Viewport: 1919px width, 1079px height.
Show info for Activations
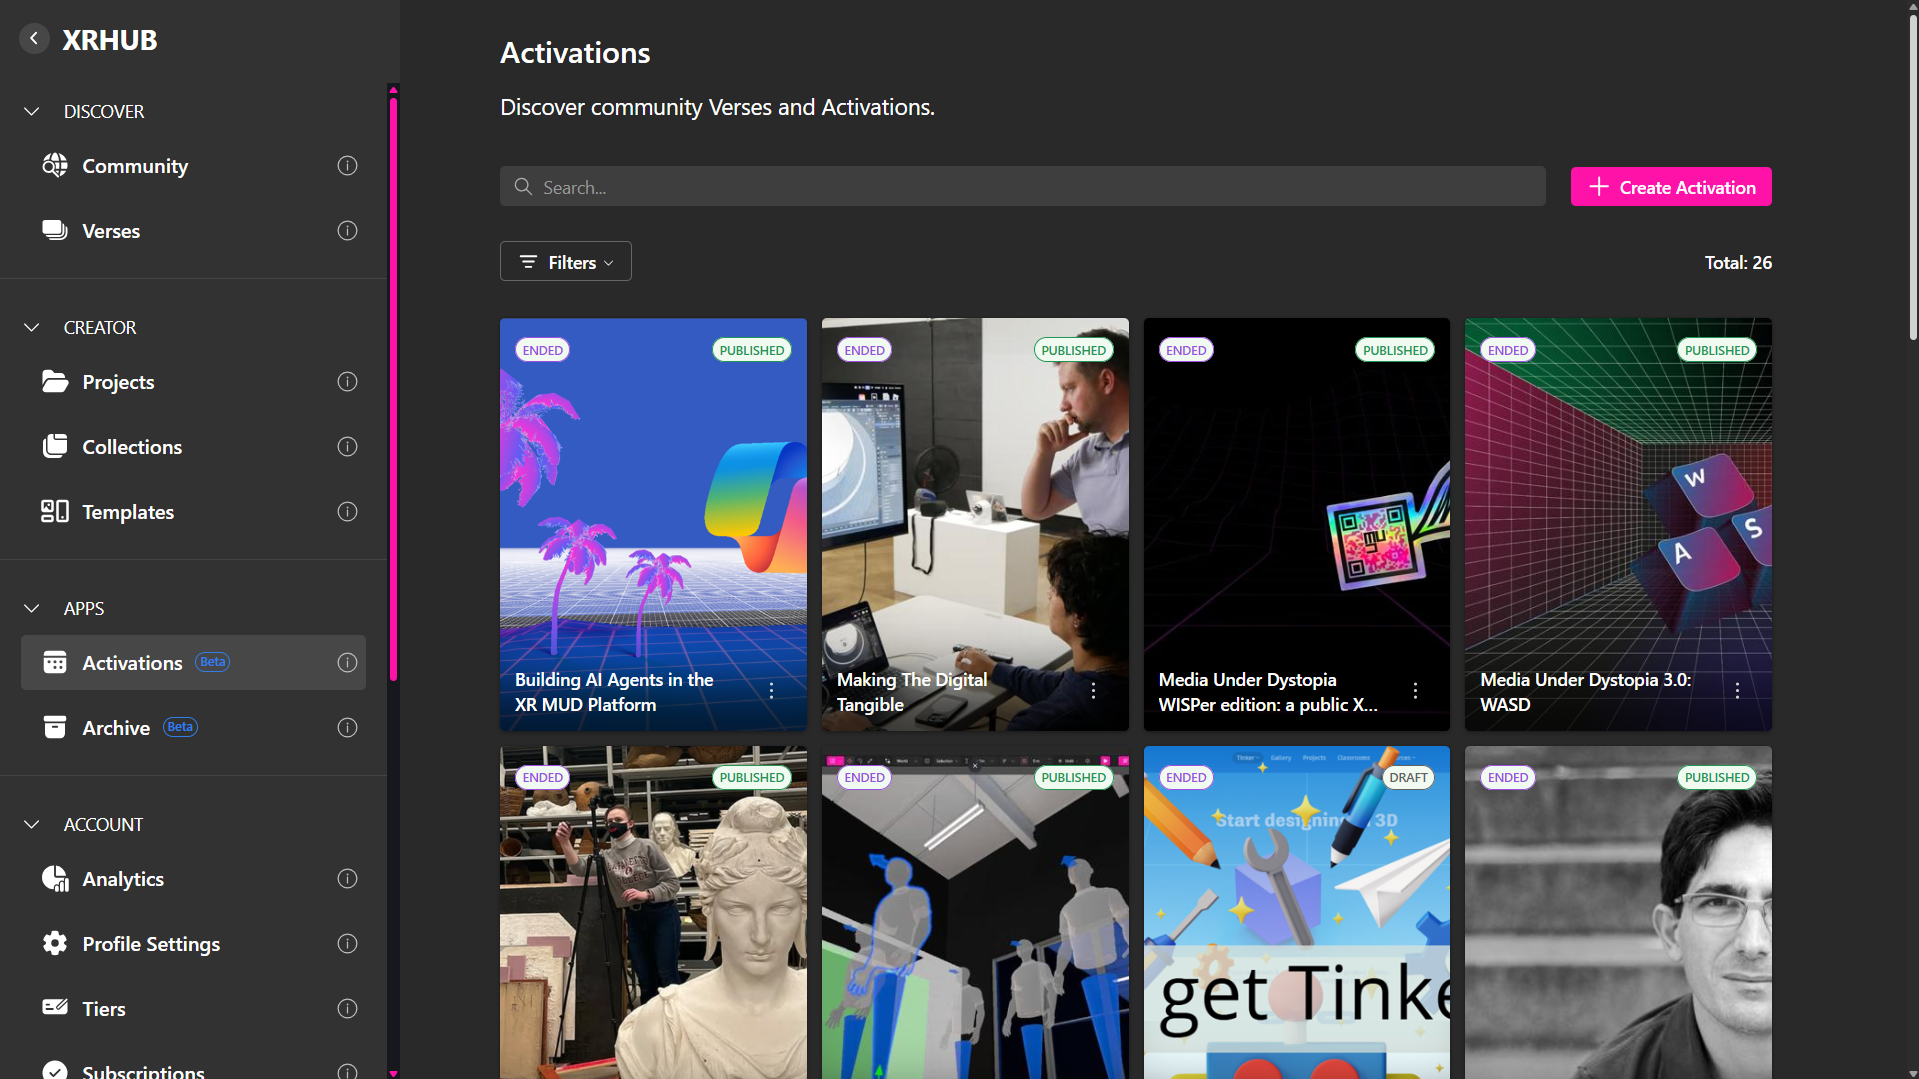click(x=347, y=662)
